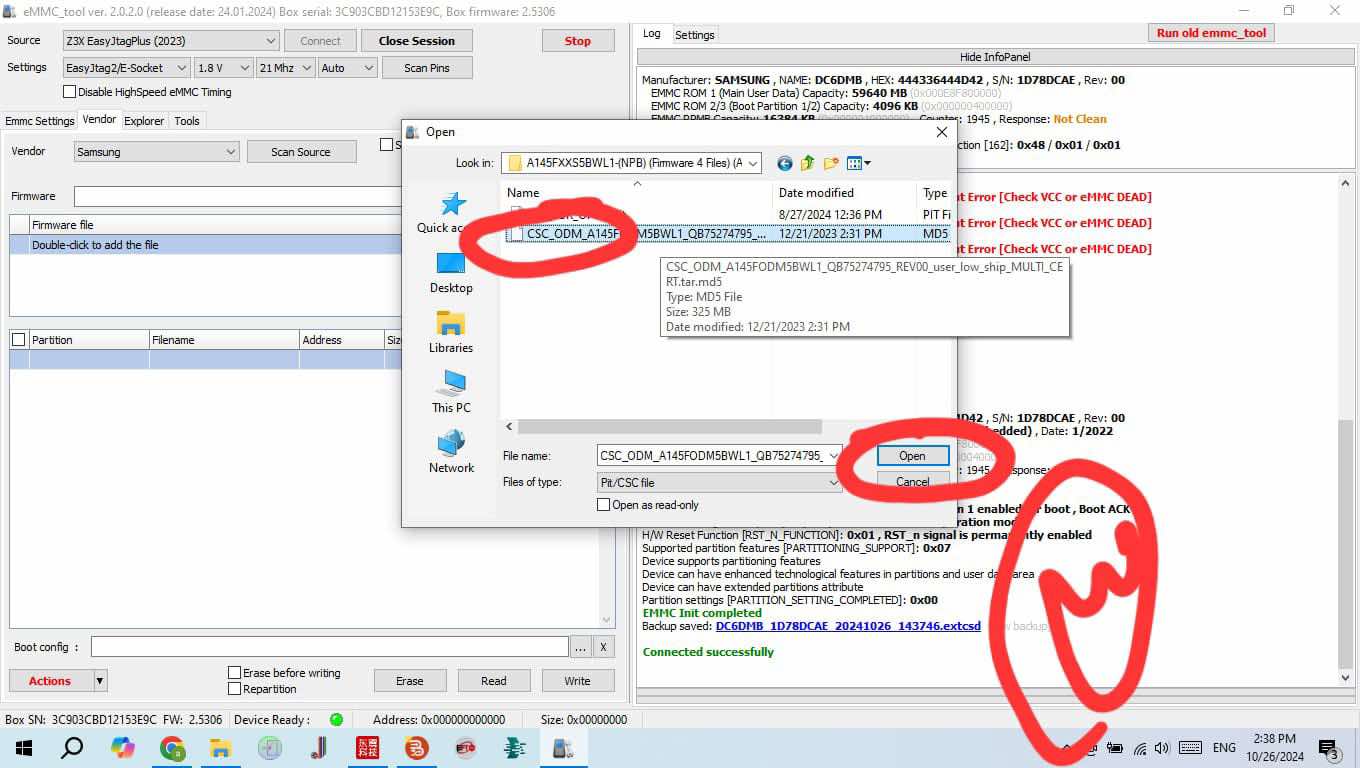
Task: Tick Open as read-only checkbox
Action: point(603,505)
